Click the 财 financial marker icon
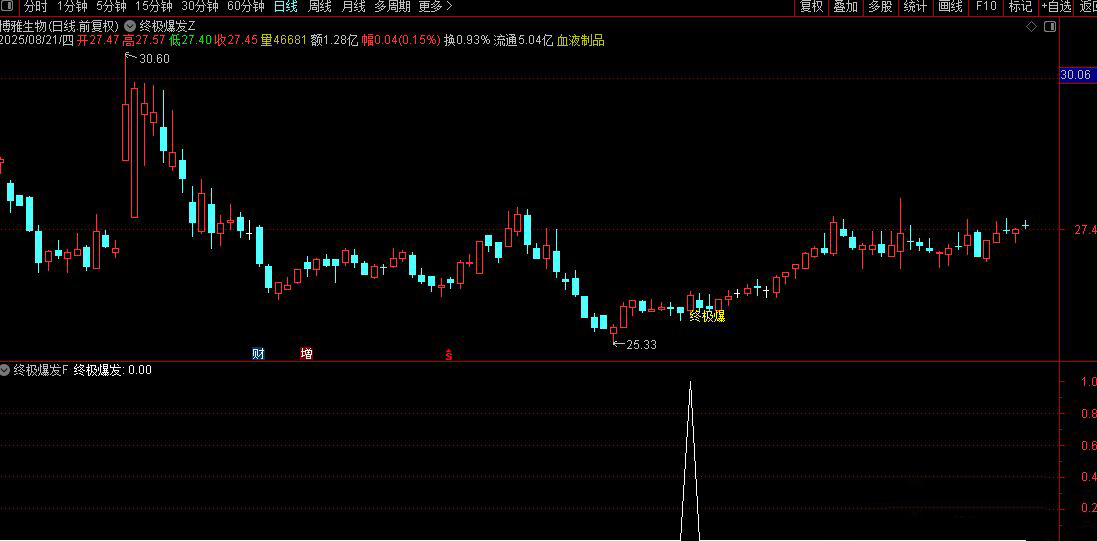 258,353
